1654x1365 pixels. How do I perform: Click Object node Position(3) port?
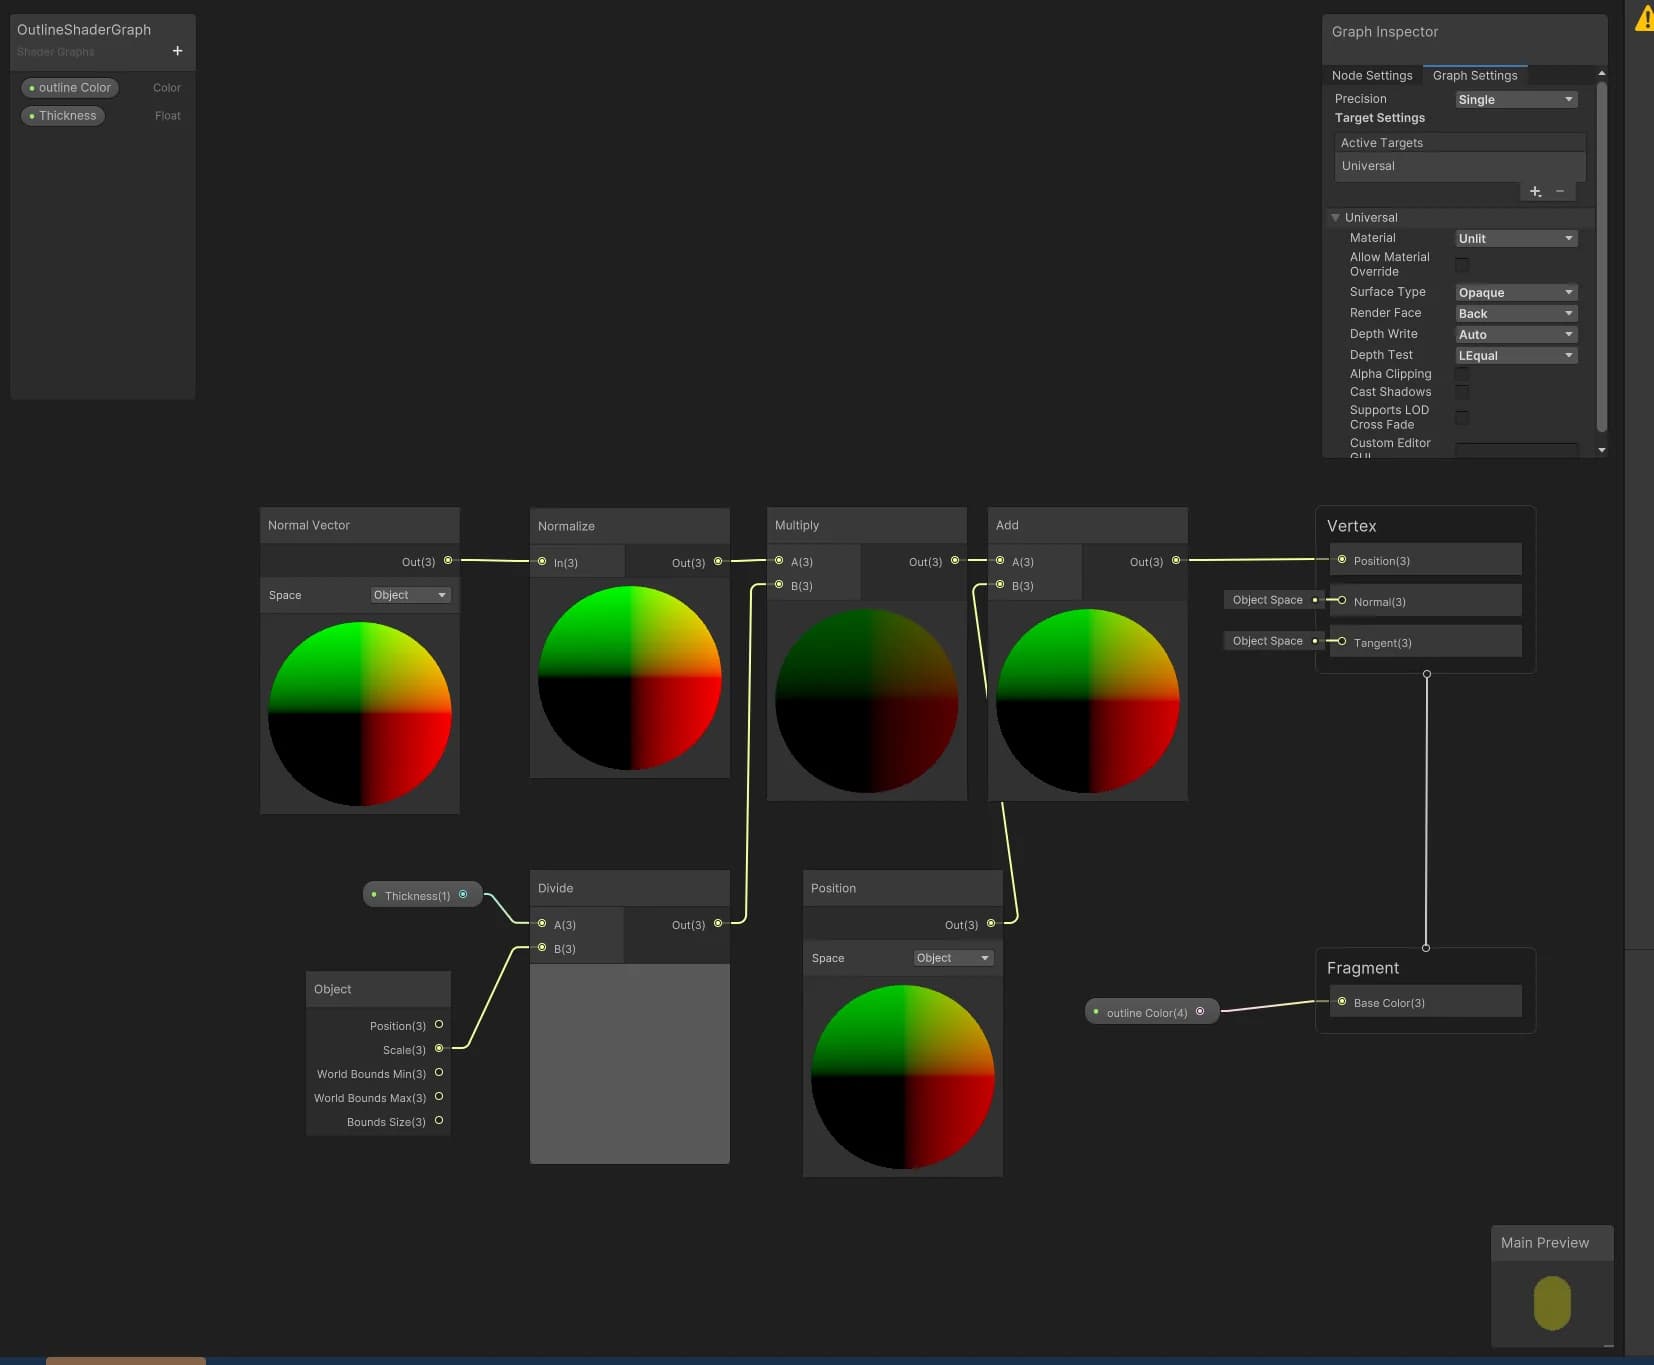click(439, 1025)
